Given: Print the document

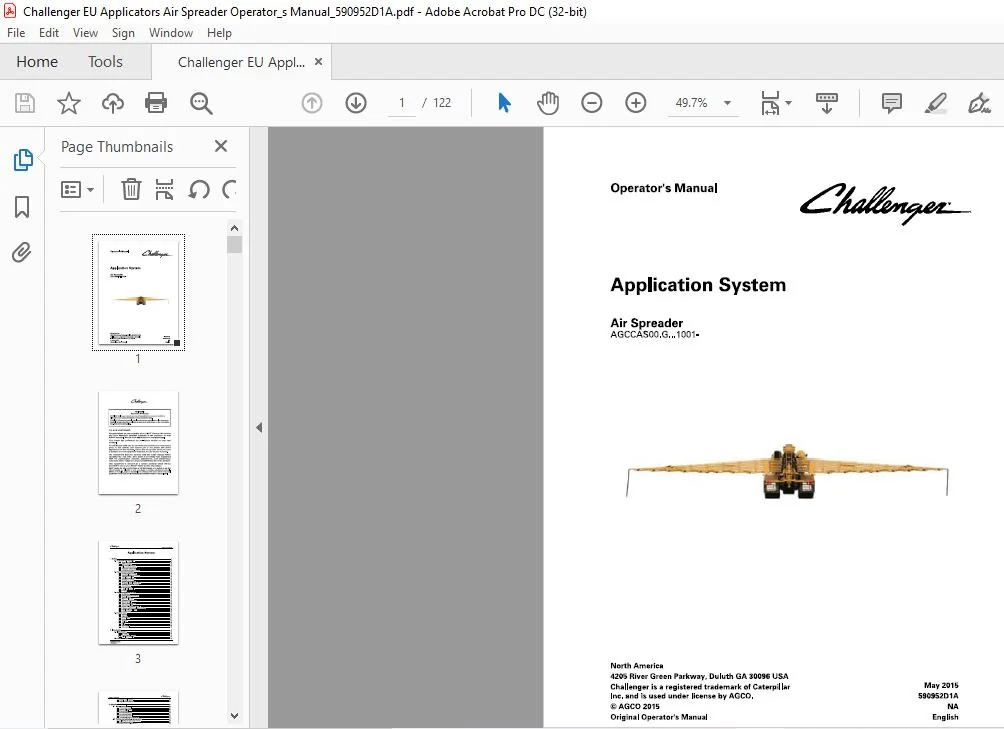Looking at the screenshot, I should (x=156, y=103).
